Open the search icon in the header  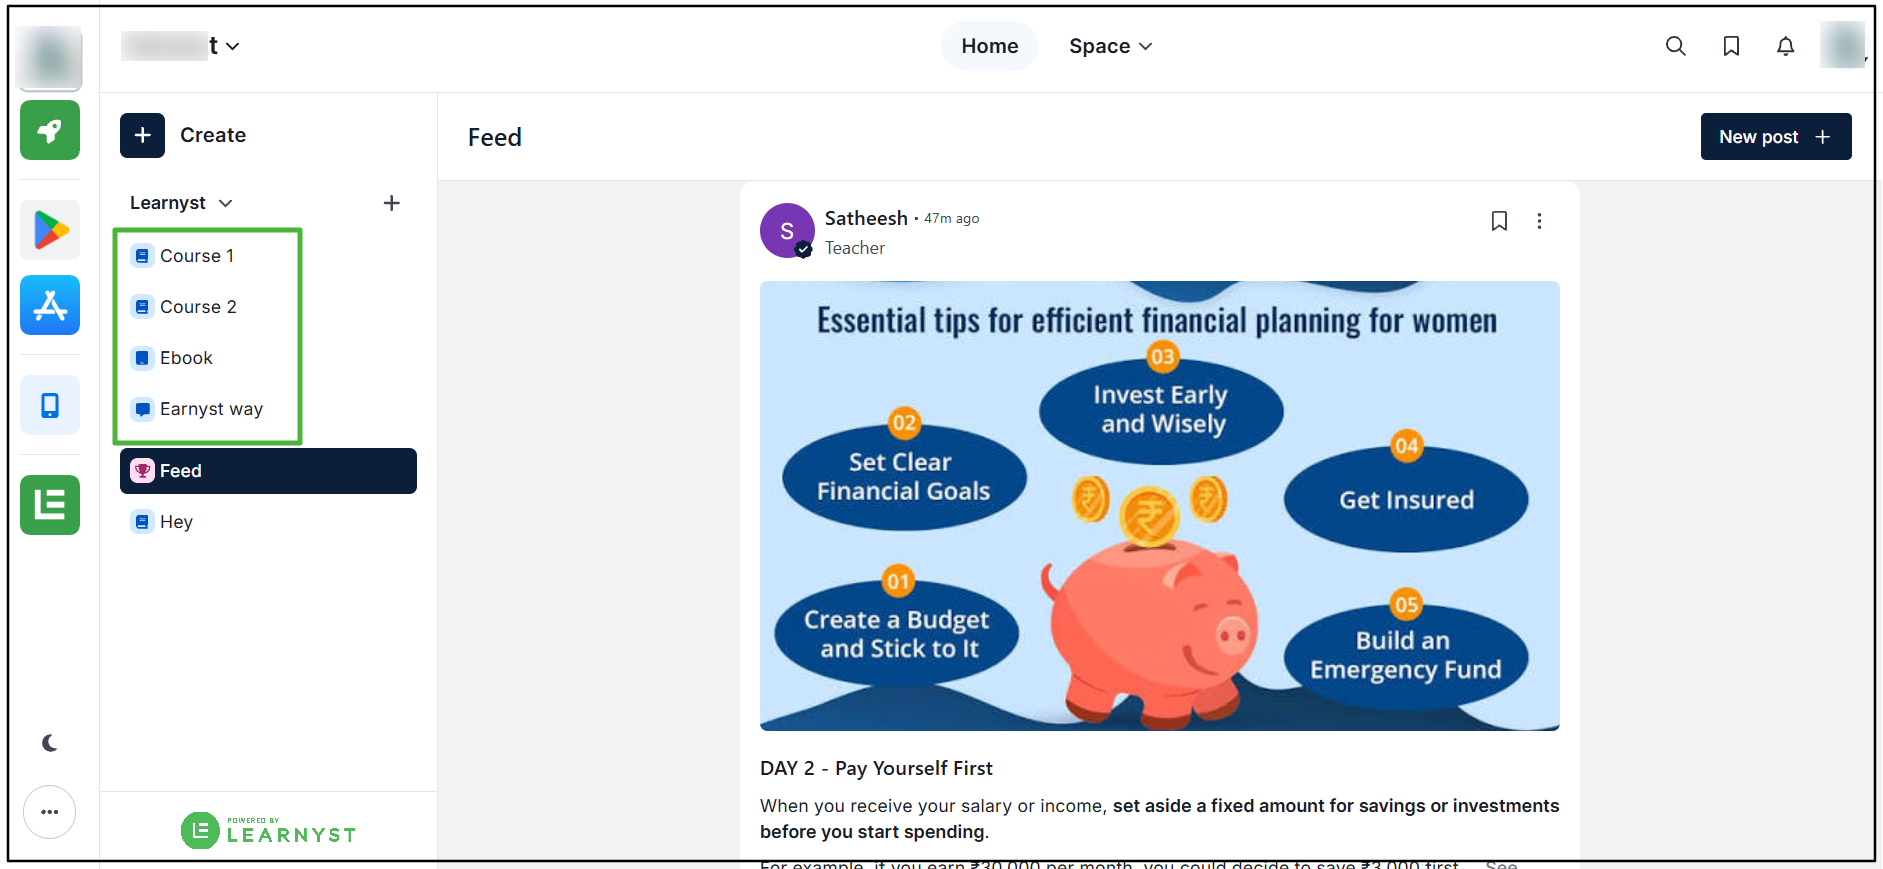point(1675,46)
